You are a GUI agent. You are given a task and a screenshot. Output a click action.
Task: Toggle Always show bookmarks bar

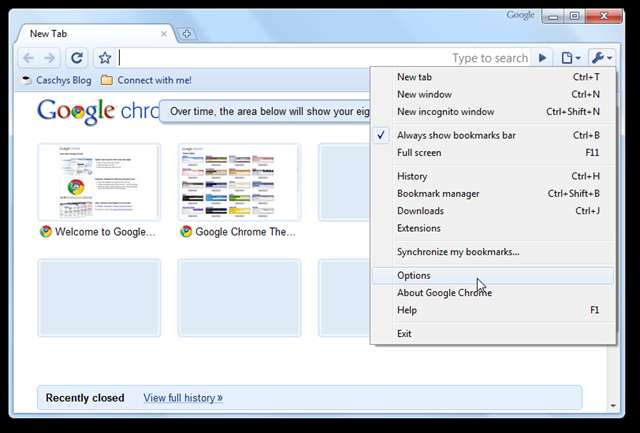tap(493, 135)
